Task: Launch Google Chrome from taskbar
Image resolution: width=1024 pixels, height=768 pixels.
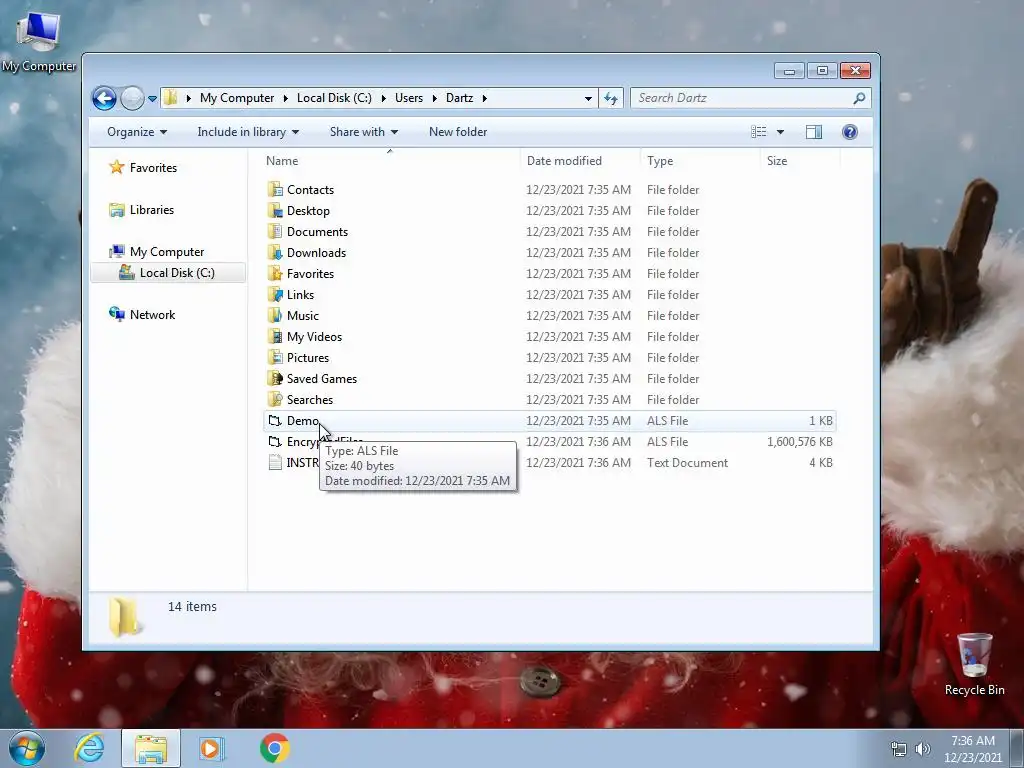Action: tap(274, 748)
